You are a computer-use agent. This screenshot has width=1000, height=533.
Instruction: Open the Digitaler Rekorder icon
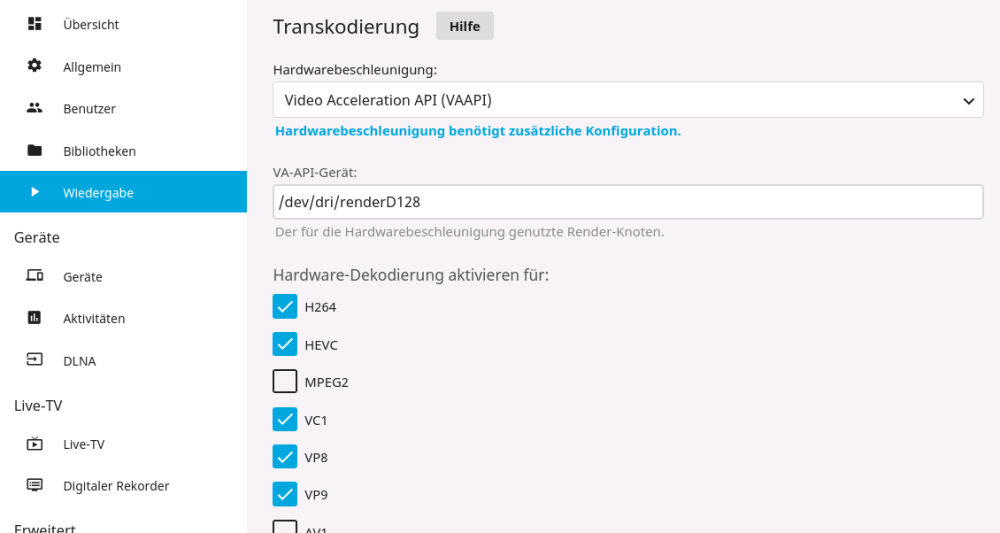(34, 485)
